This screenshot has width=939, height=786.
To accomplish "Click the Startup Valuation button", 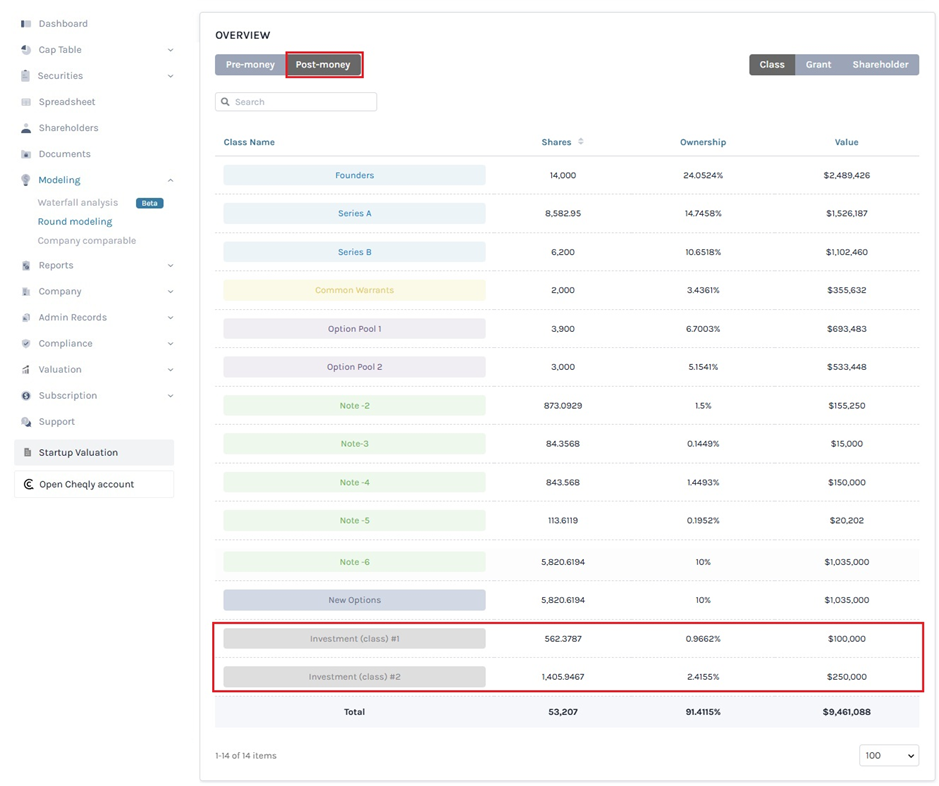I will (x=94, y=453).
